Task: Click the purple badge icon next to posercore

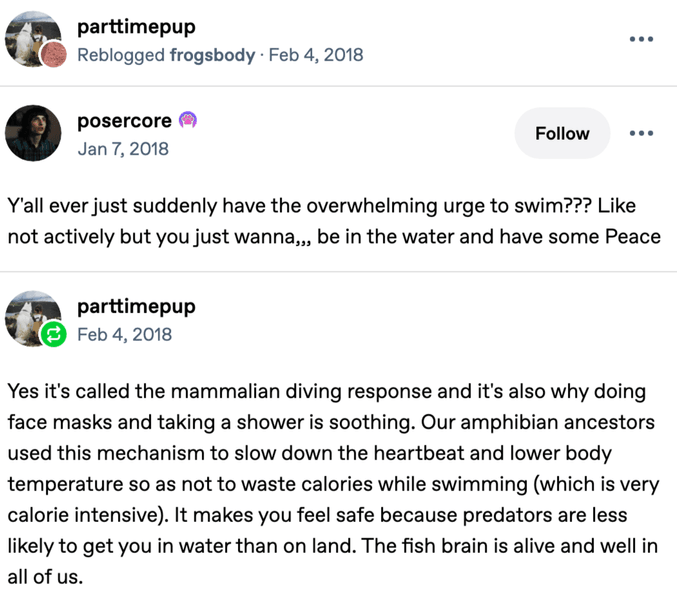Action: pyautogui.click(x=188, y=121)
